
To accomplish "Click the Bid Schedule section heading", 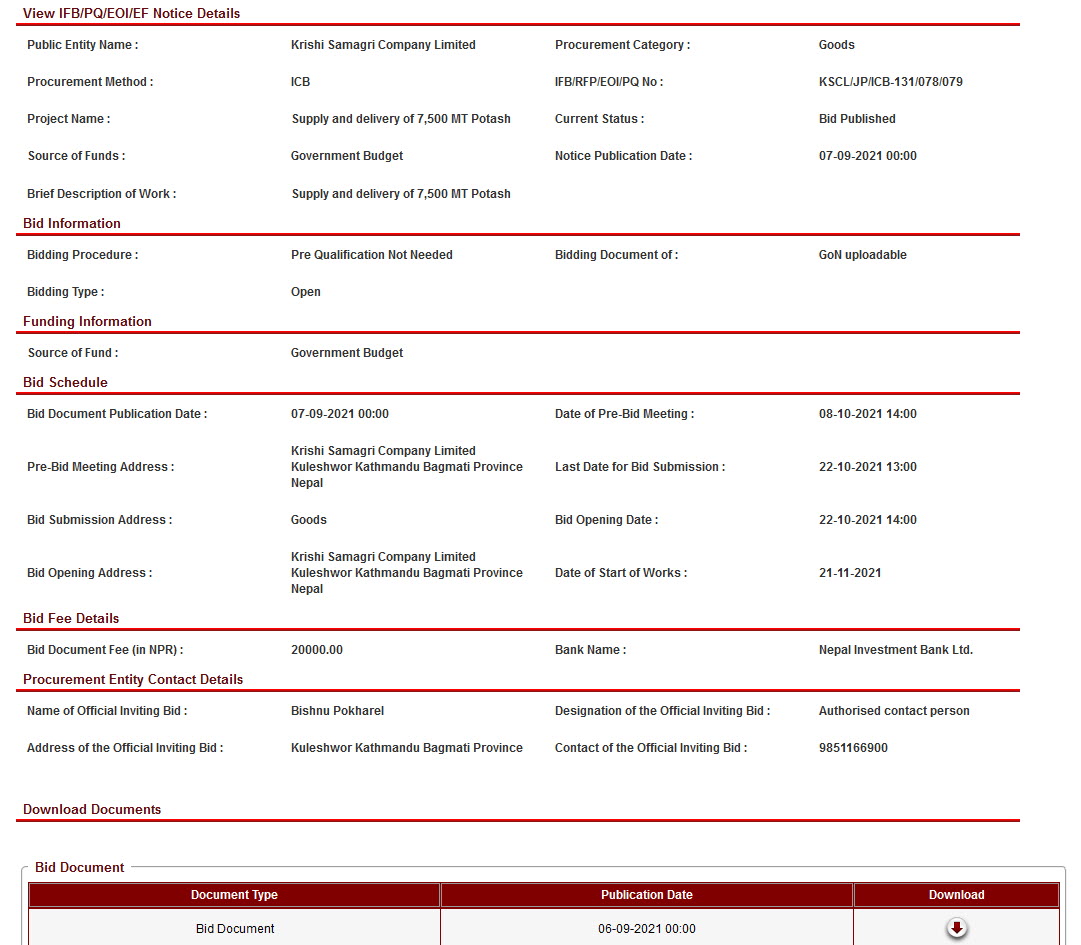I will (65, 382).
